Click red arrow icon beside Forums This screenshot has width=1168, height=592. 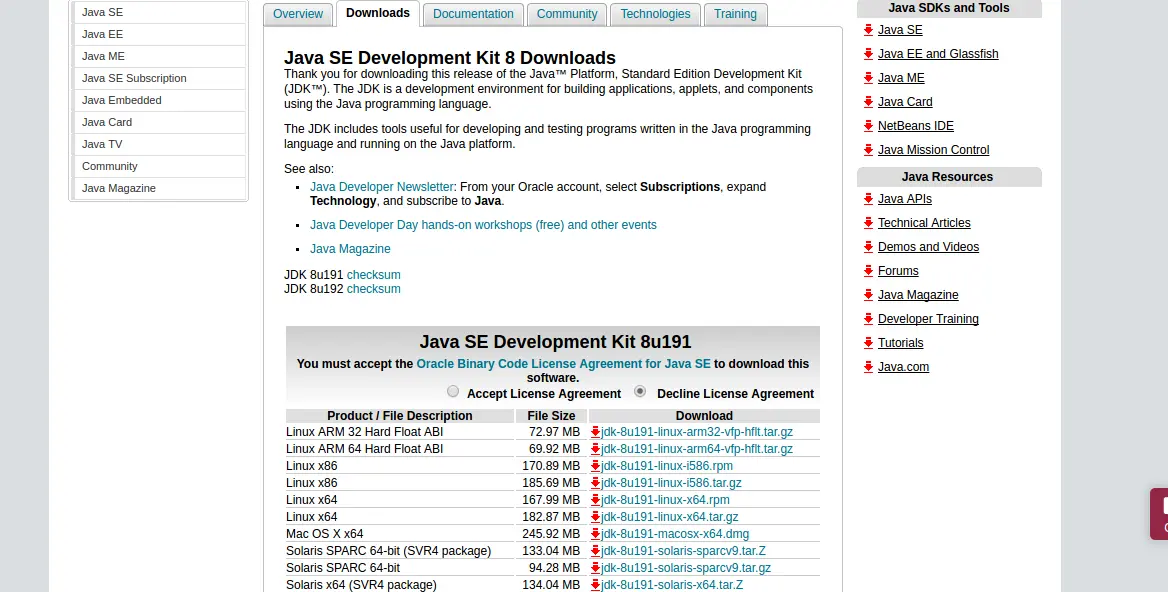pos(868,270)
